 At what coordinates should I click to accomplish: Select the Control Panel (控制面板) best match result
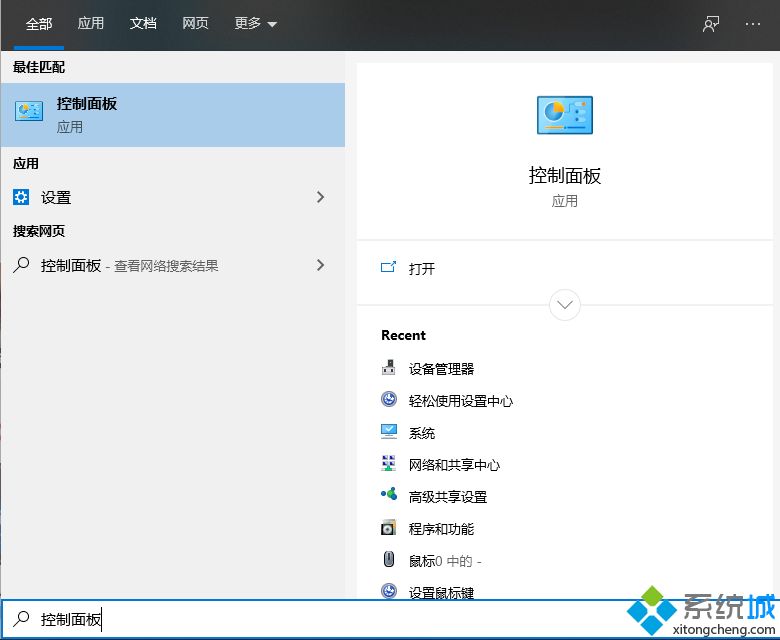[x=172, y=114]
